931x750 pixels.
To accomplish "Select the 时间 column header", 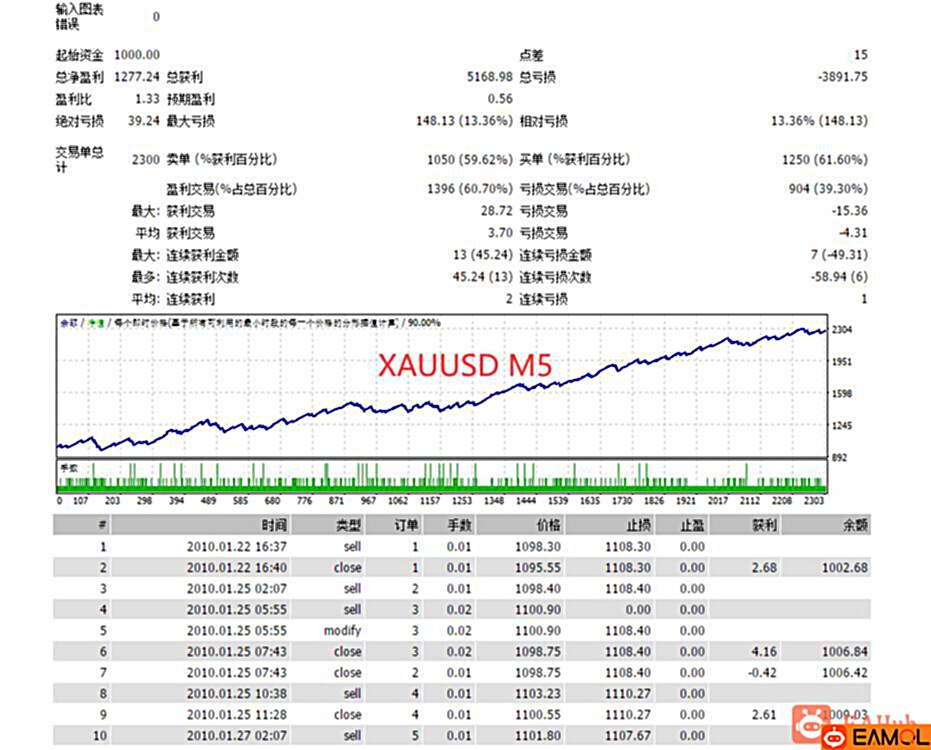I will [x=273, y=525].
